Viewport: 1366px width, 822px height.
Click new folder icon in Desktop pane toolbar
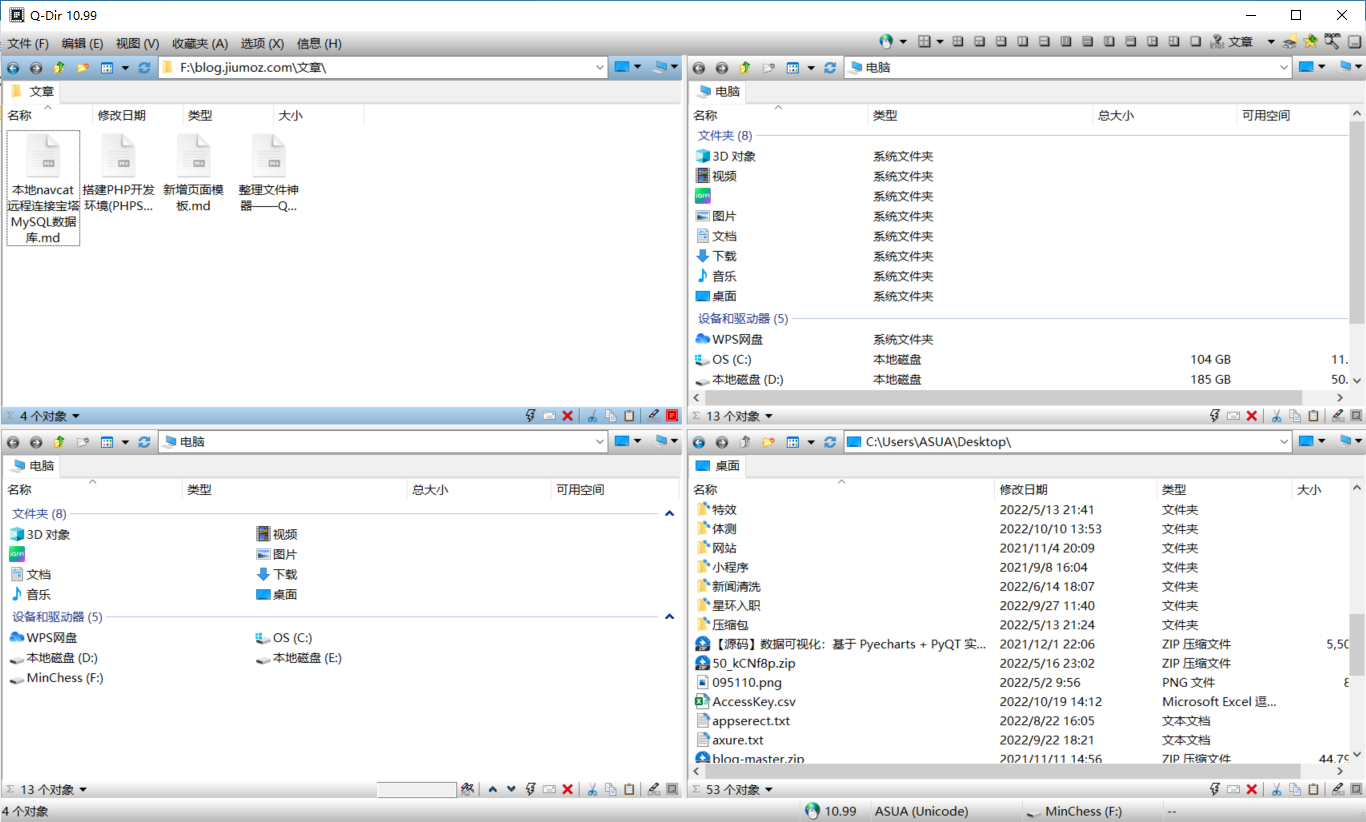[768, 442]
